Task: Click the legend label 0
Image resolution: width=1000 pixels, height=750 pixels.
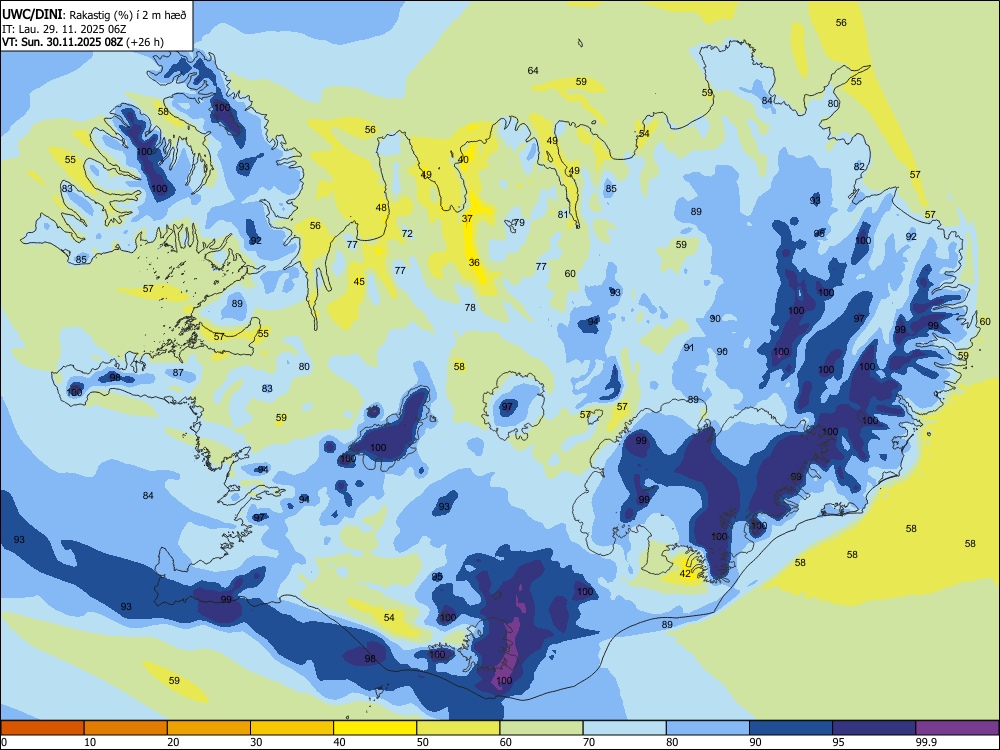Action: (x=4, y=742)
